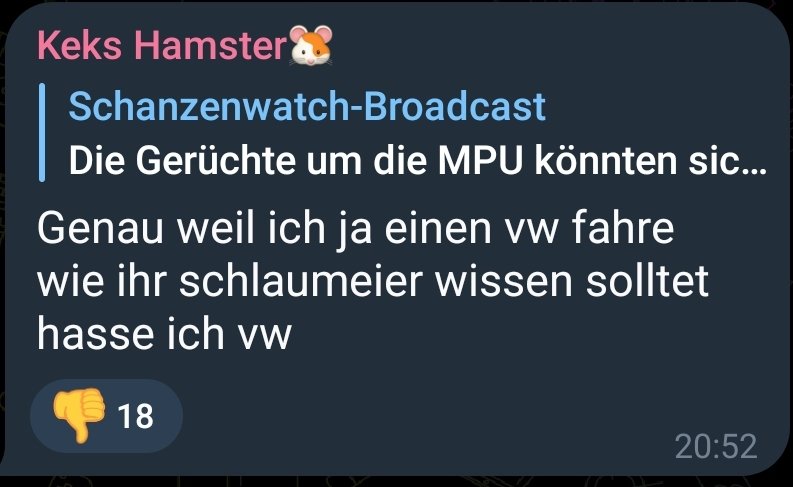The height and width of the screenshot is (487, 793).
Task: Toggle the thumbs-down reaction pill showing 18
Action: coord(106,416)
